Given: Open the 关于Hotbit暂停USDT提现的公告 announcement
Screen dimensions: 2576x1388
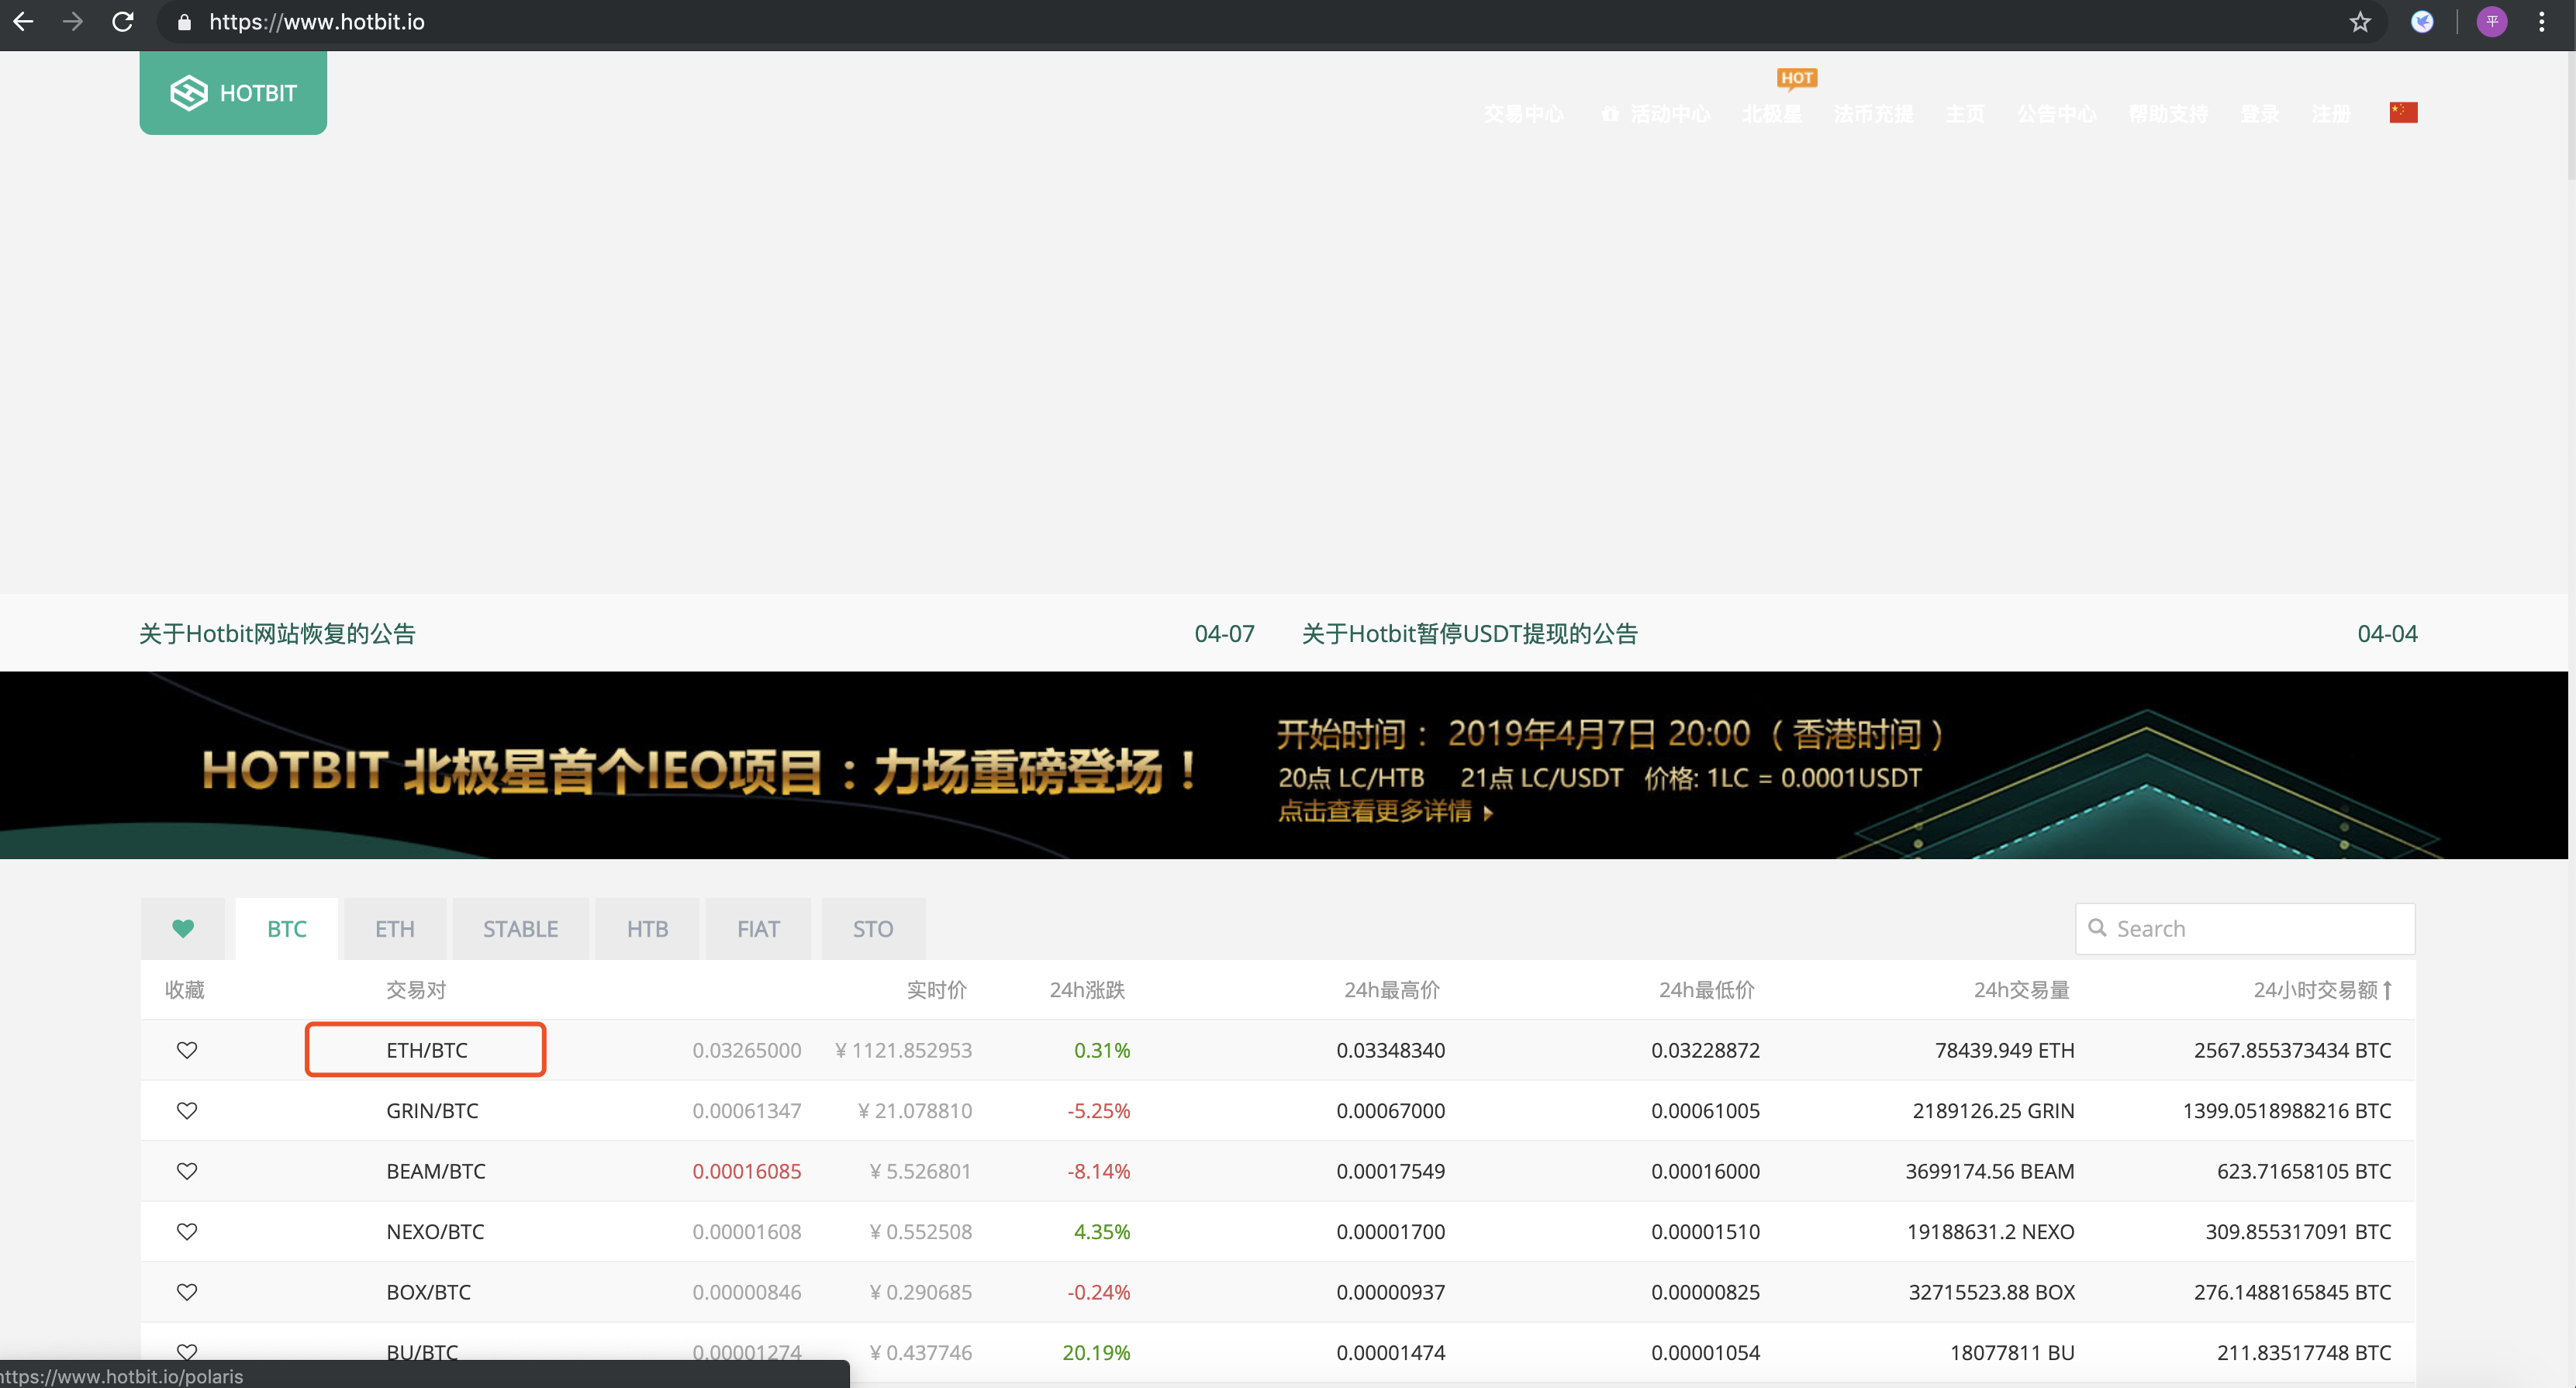Looking at the screenshot, I should pyautogui.click(x=1469, y=634).
